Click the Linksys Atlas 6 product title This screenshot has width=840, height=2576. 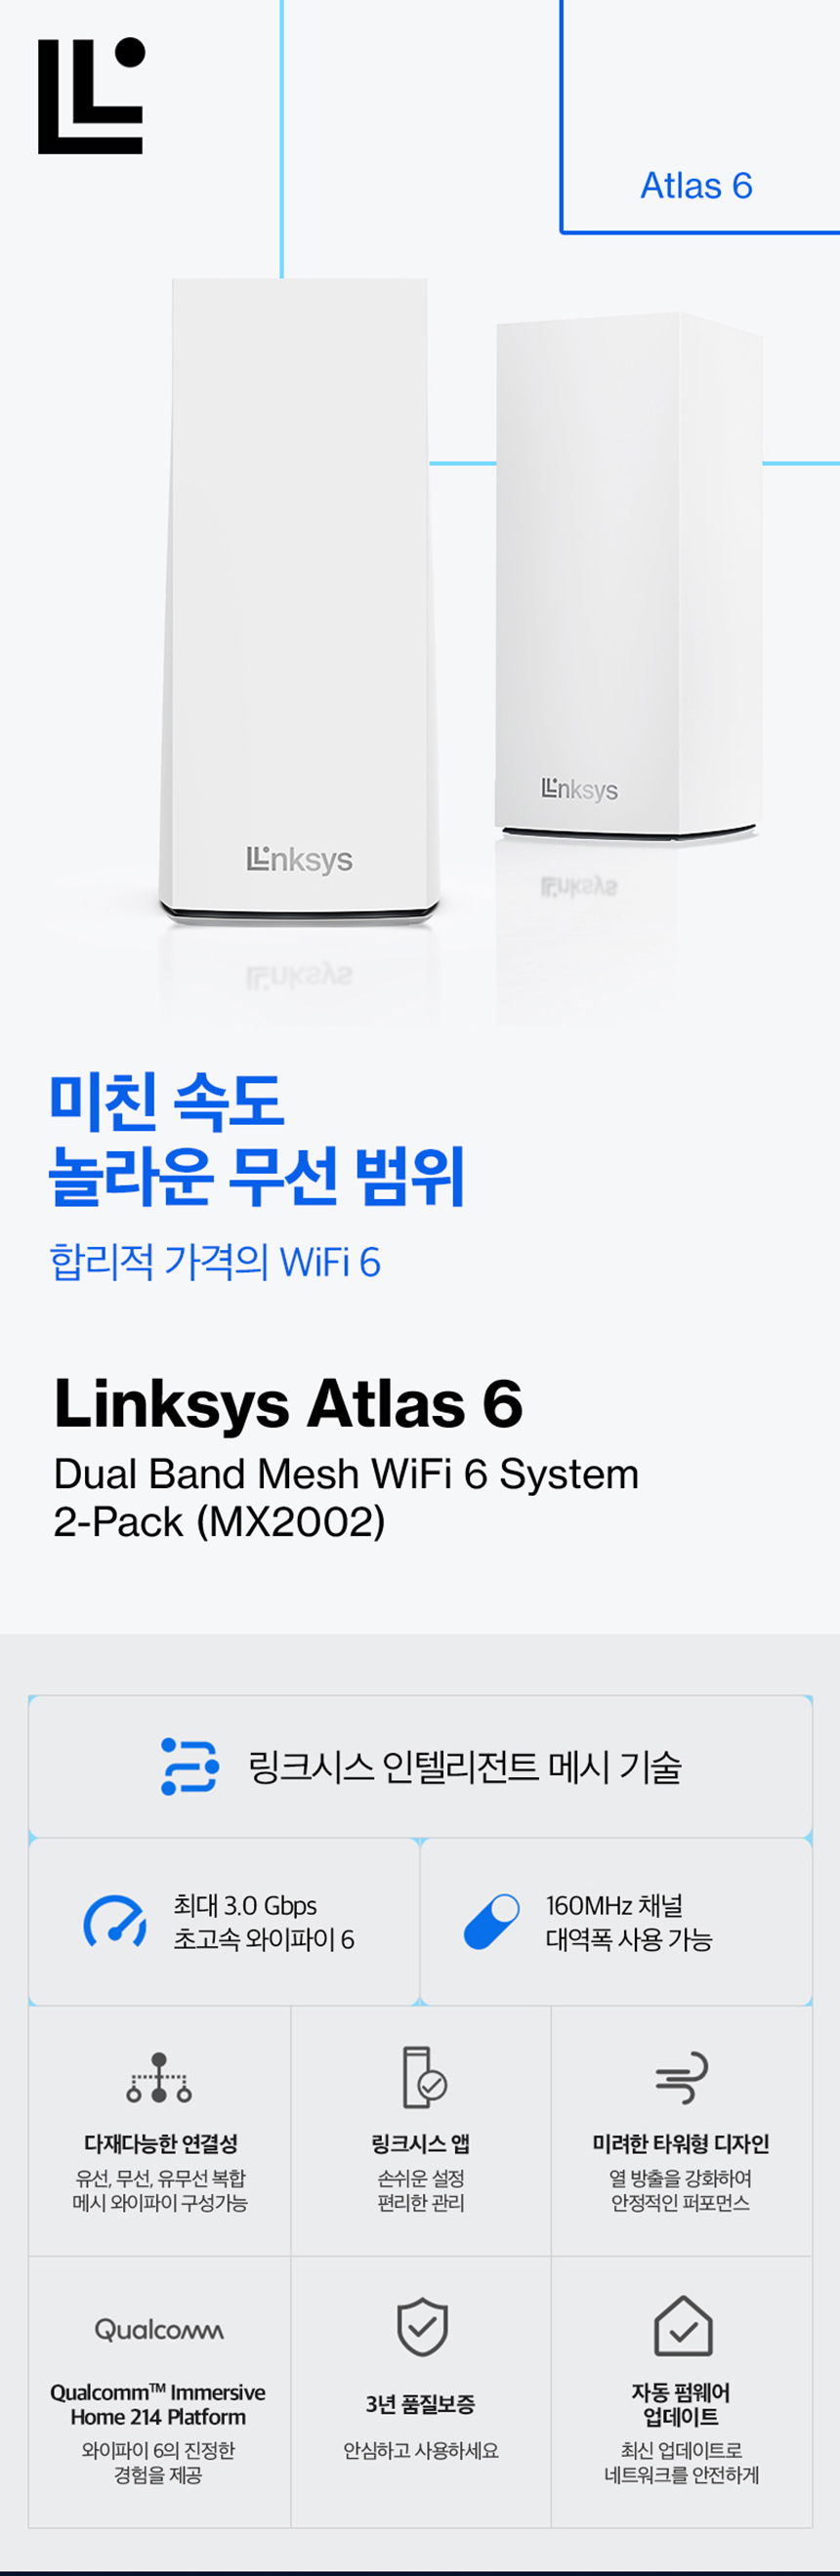pos(288,1403)
